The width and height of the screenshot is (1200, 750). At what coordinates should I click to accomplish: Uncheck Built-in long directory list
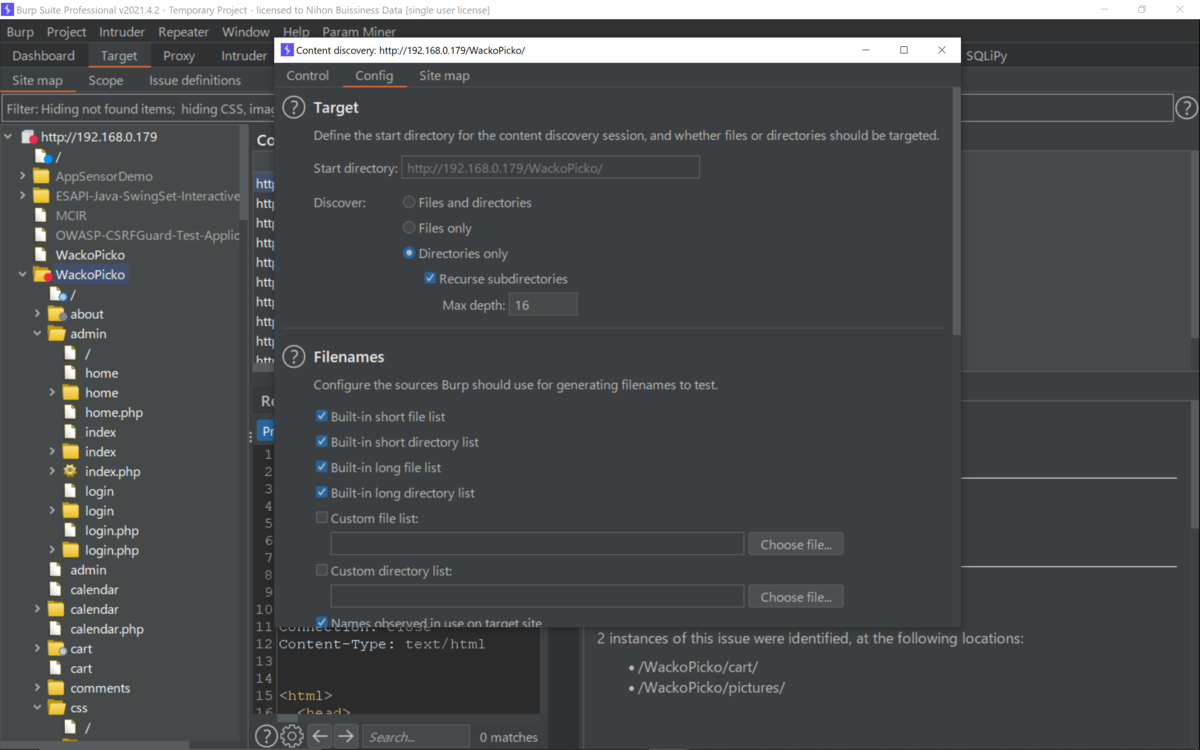pos(322,493)
